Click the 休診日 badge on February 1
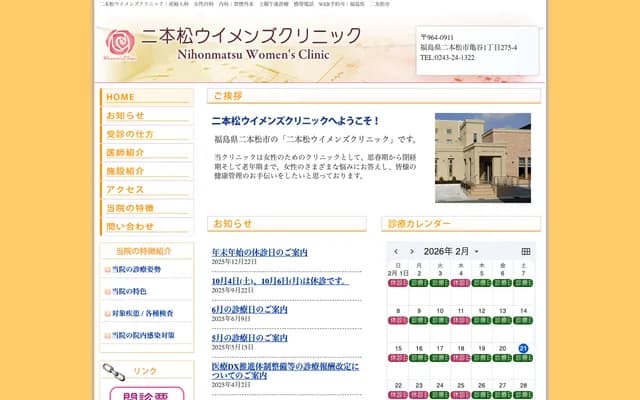 [397, 283]
